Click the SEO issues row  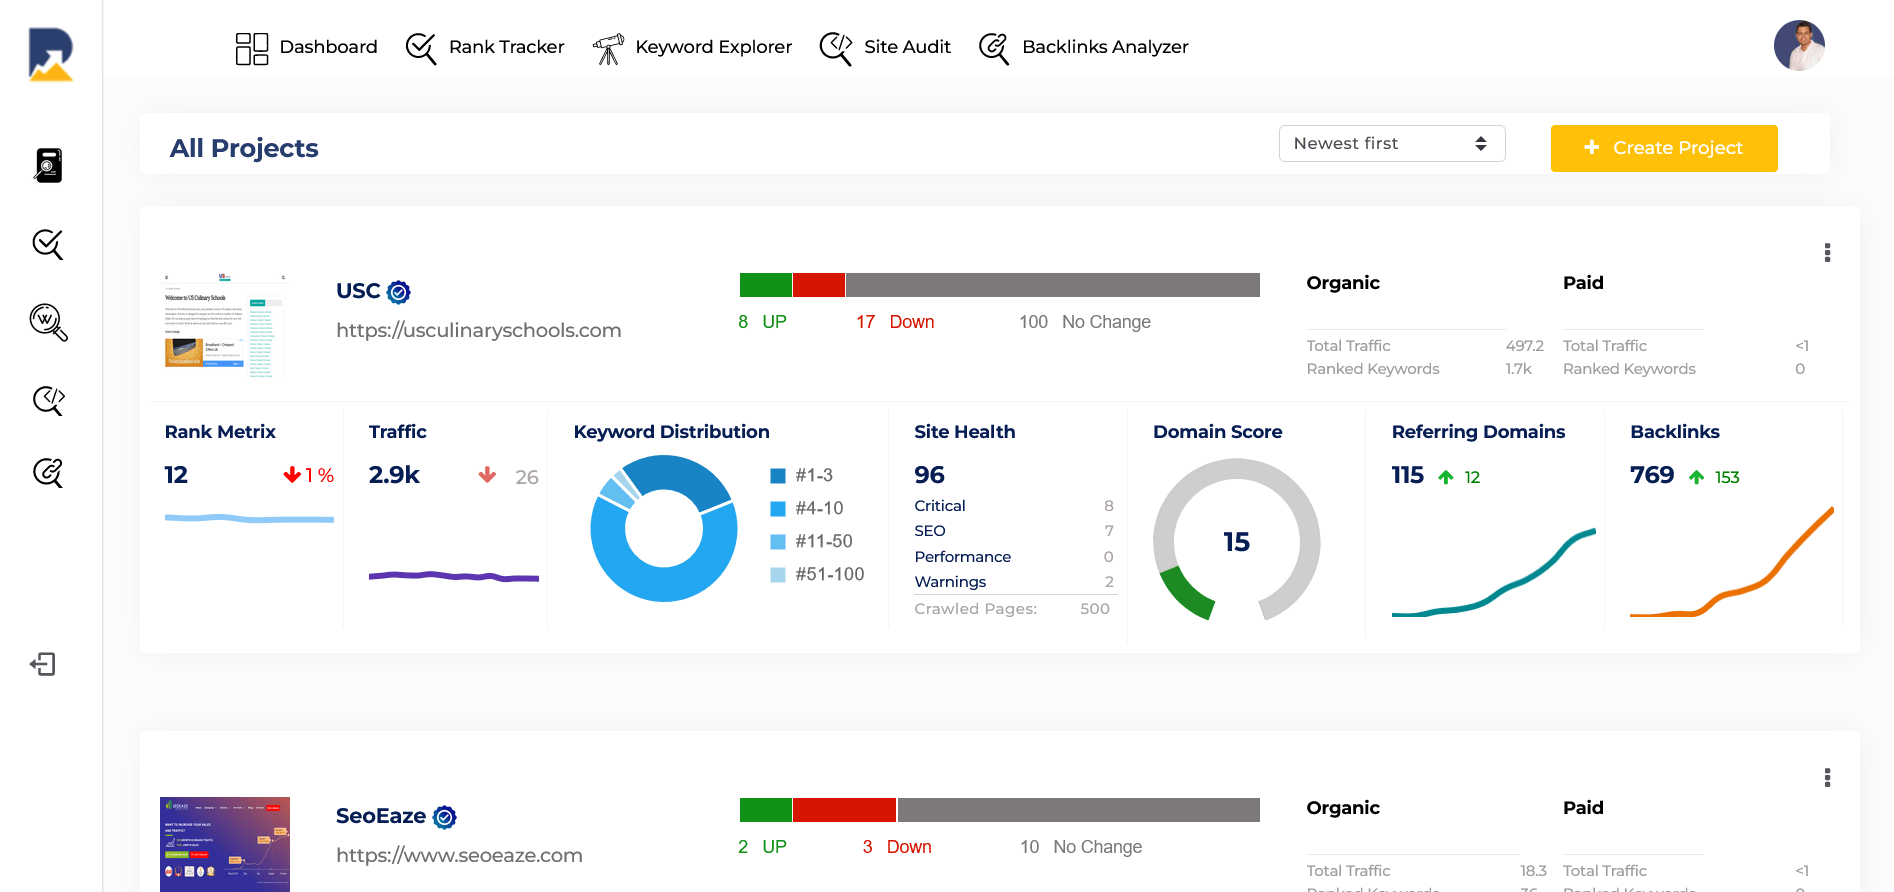[1014, 531]
